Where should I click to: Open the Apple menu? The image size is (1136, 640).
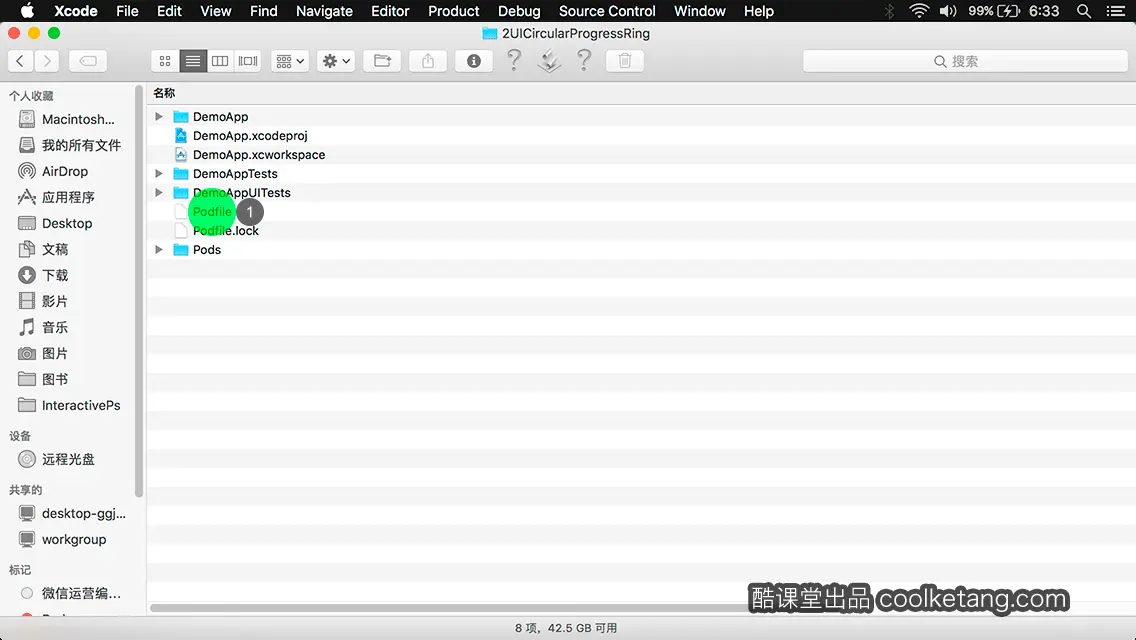click(27, 11)
